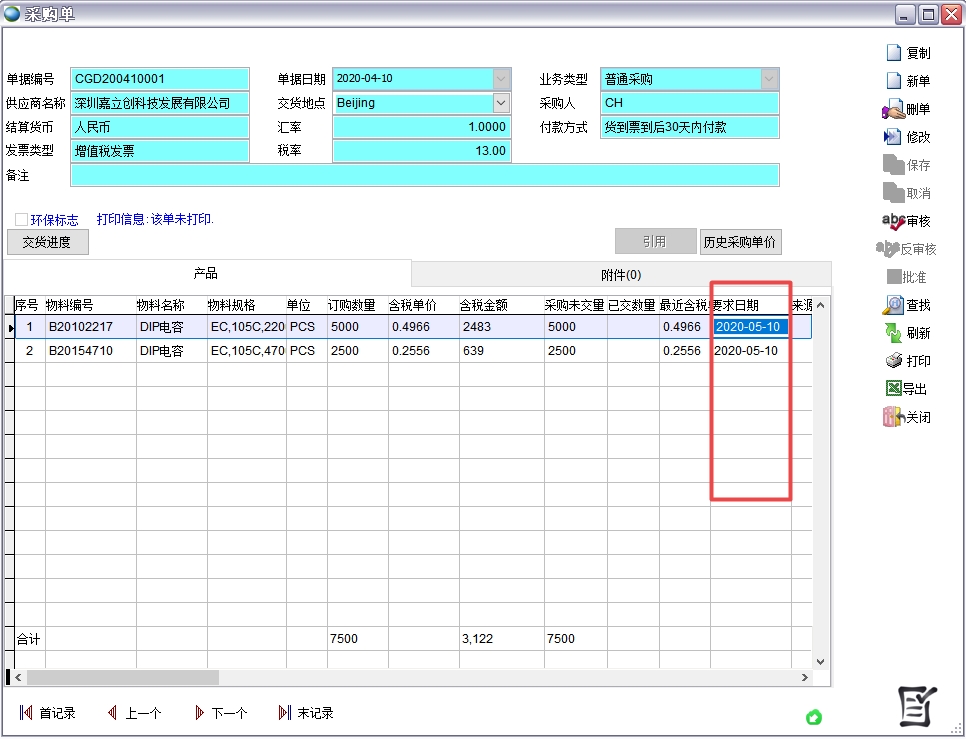
Task: Open 历史采购单价 price history
Action: tap(740, 242)
